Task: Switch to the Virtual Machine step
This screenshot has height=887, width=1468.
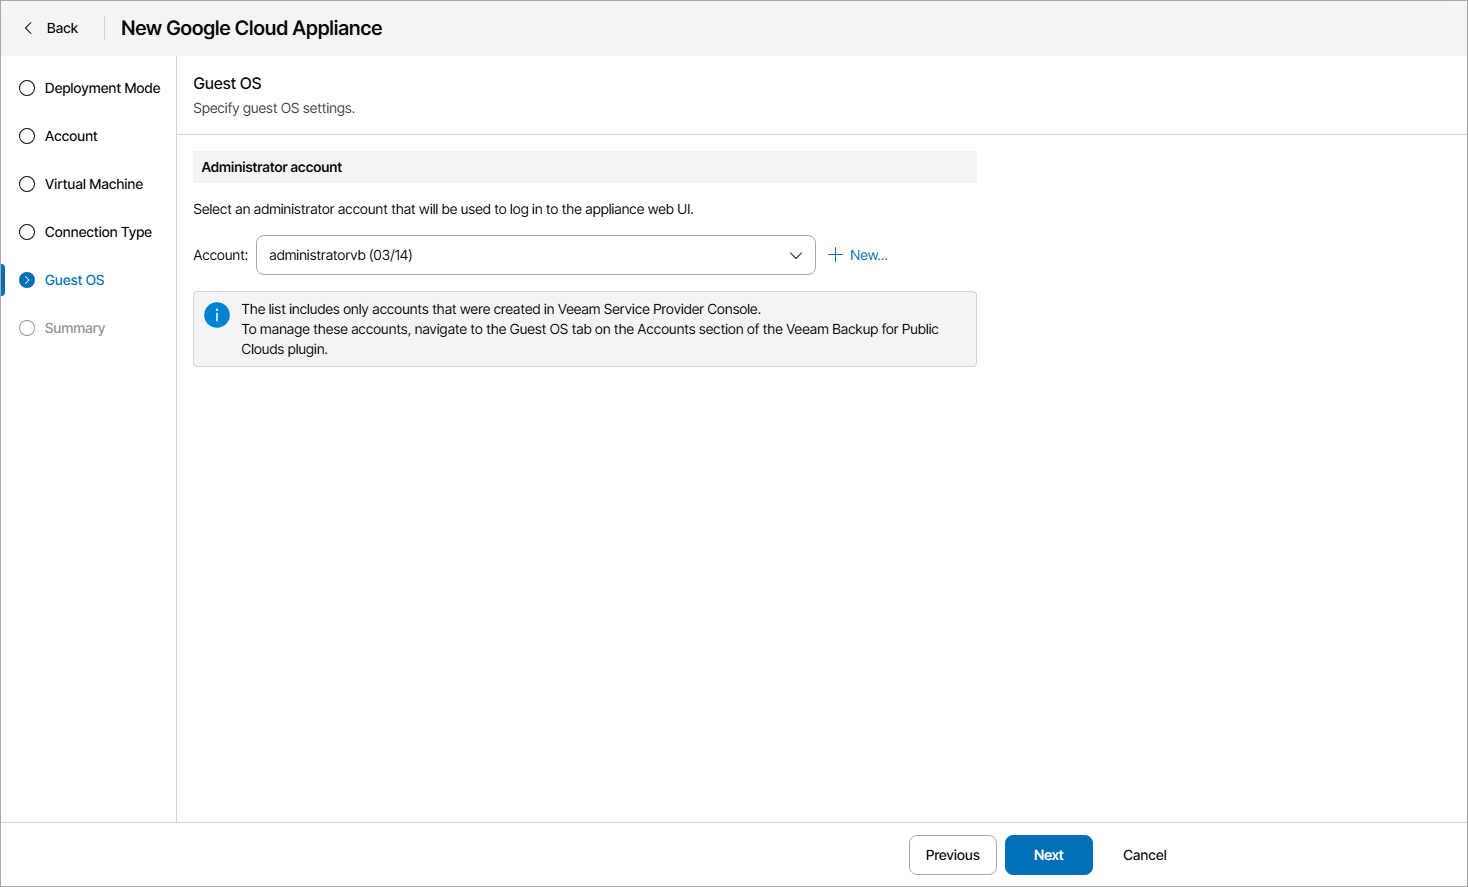Action: pos(93,184)
